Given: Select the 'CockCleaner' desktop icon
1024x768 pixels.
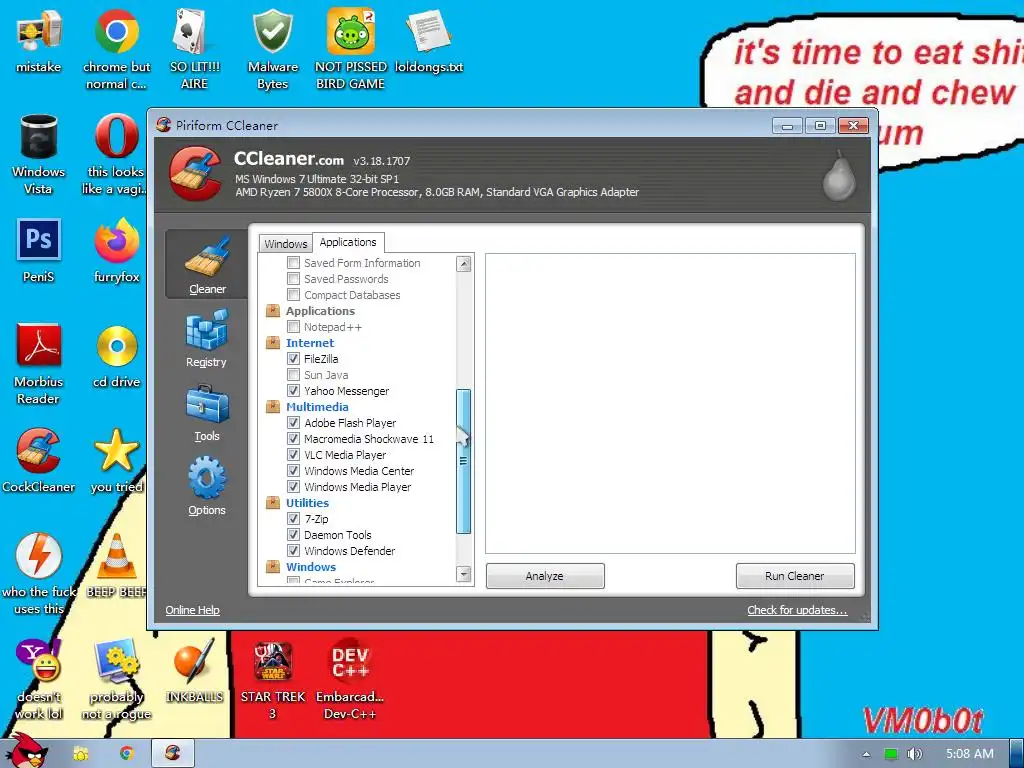Looking at the screenshot, I should (39, 461).
